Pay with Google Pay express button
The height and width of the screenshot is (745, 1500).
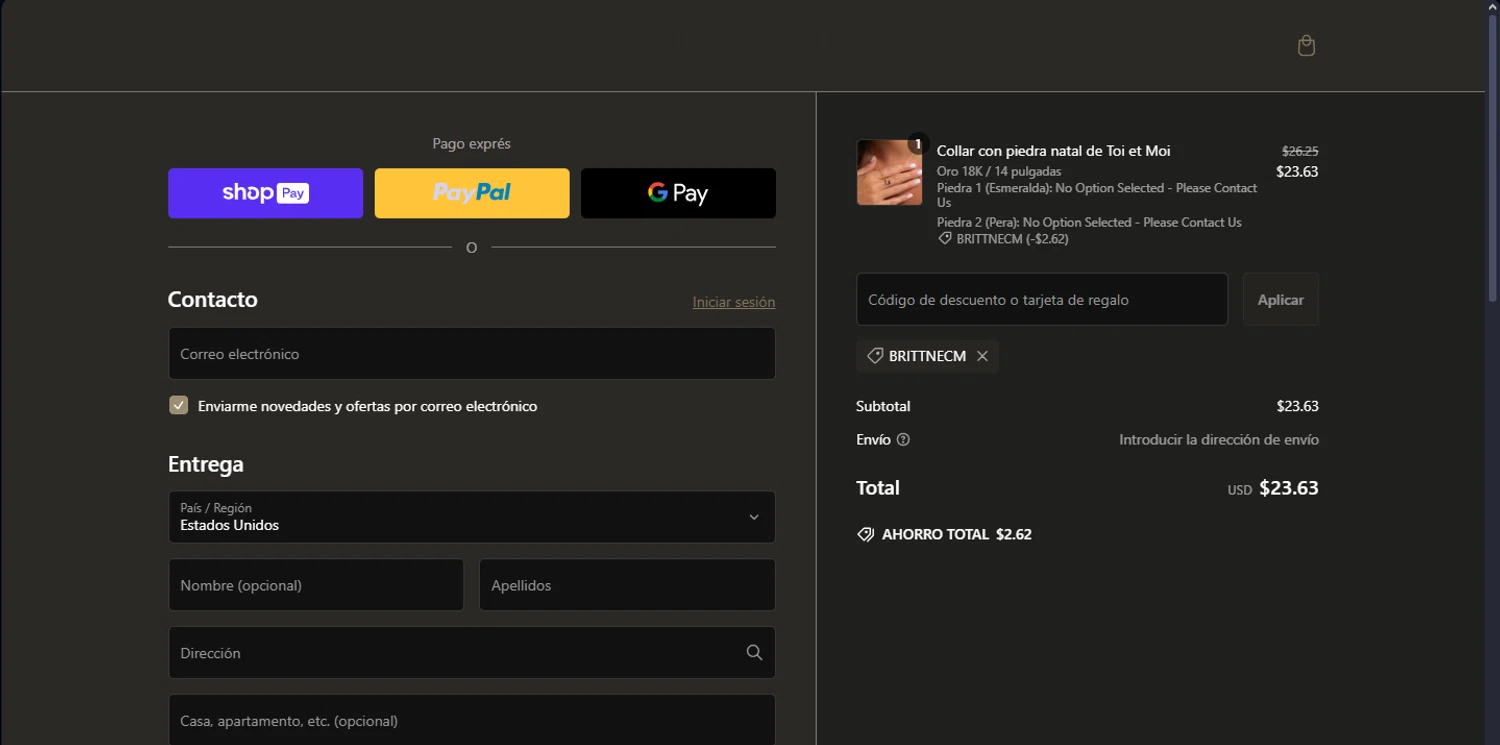click(x=678, y=193)
